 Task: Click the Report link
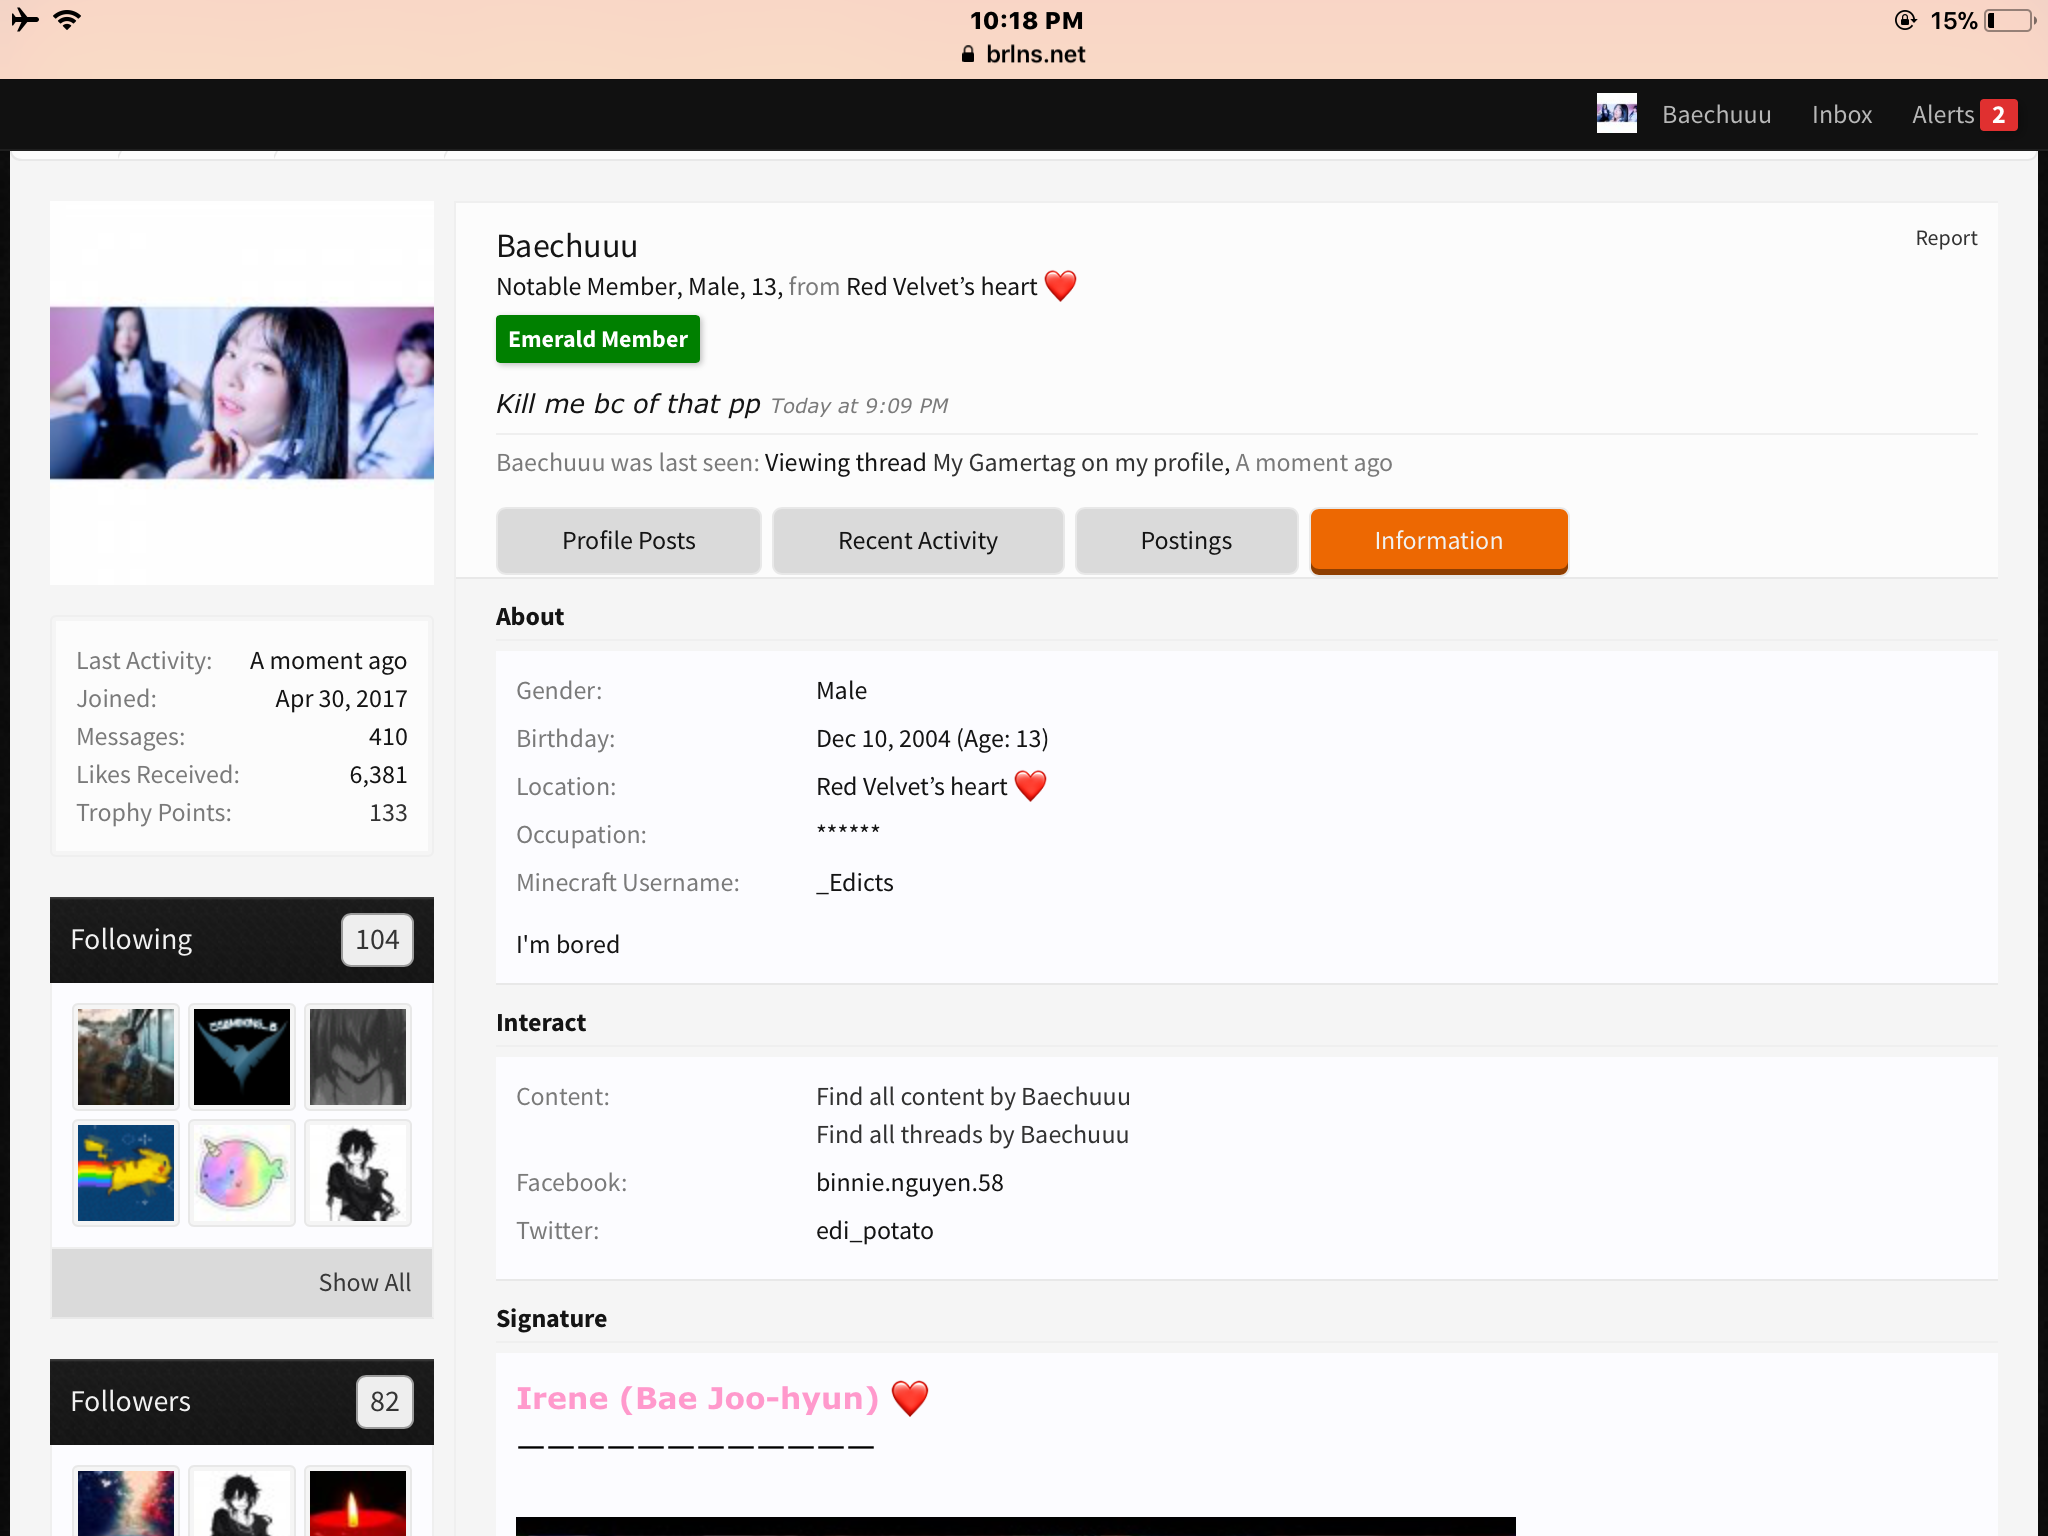[x=1946, y=238]
